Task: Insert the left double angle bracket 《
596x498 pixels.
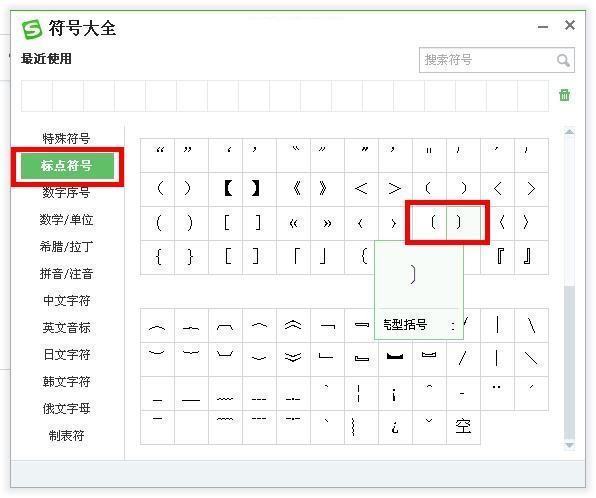Action: pos(293,189)
